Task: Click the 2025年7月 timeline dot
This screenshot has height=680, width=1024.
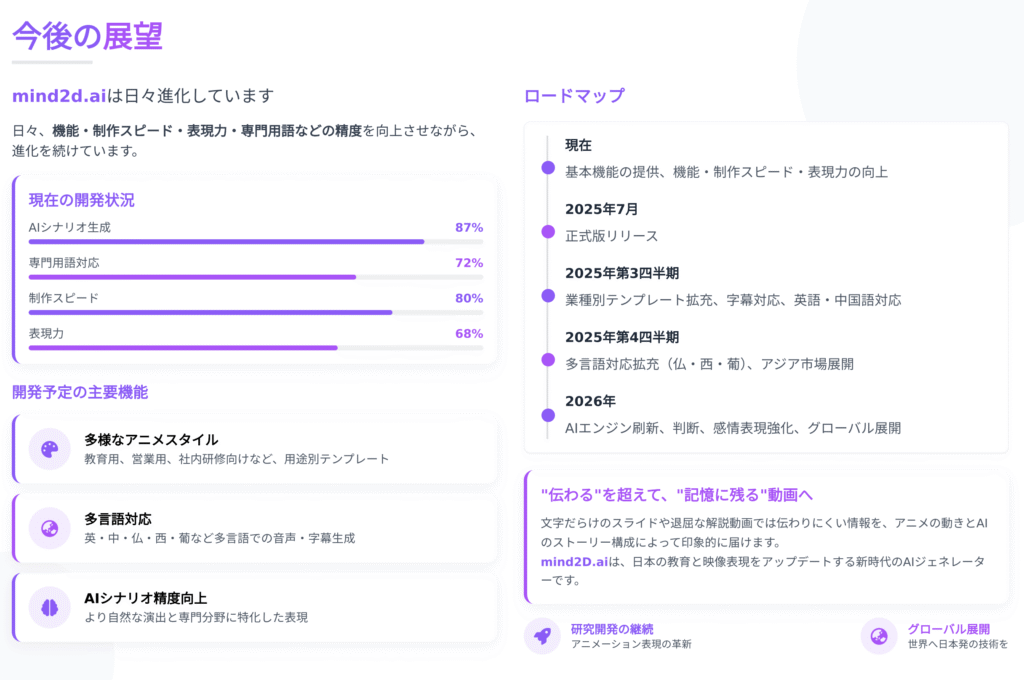Action: pos(548,232)
